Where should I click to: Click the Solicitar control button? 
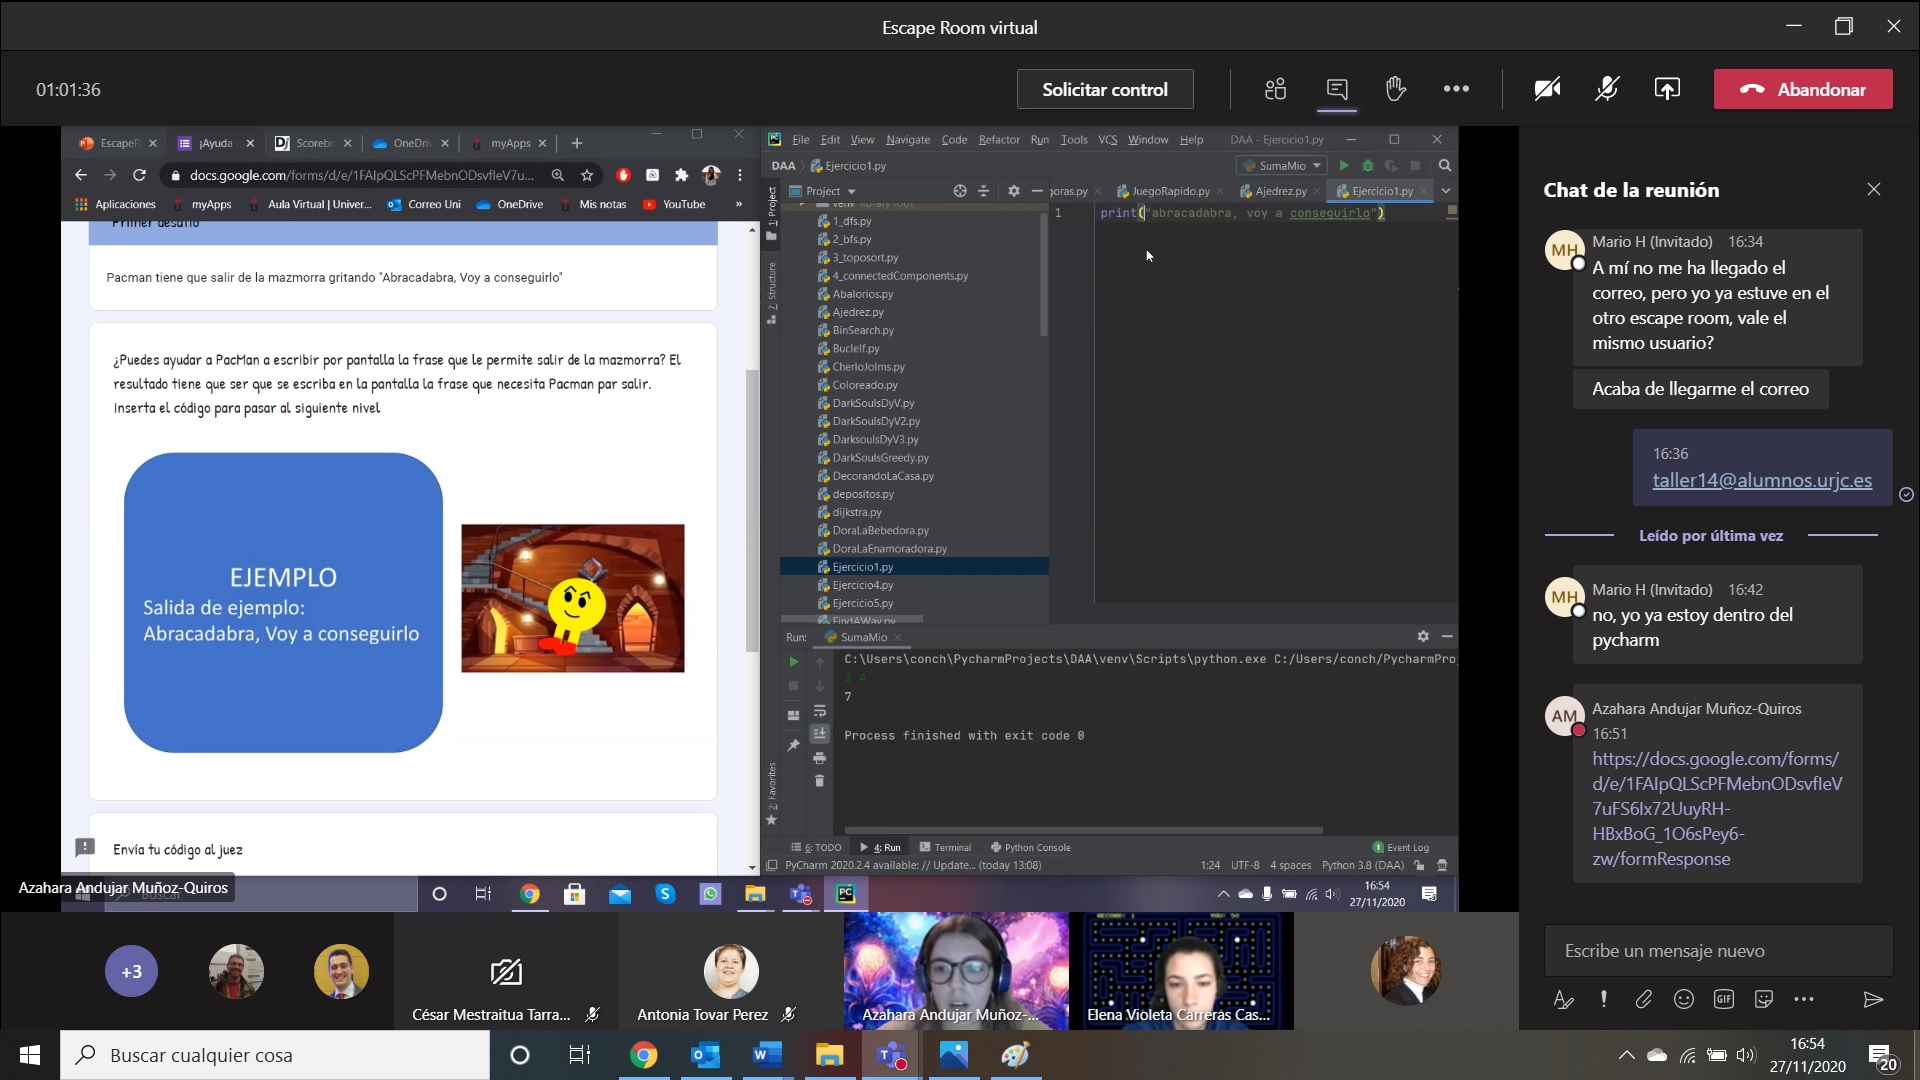coord(1104,89)
